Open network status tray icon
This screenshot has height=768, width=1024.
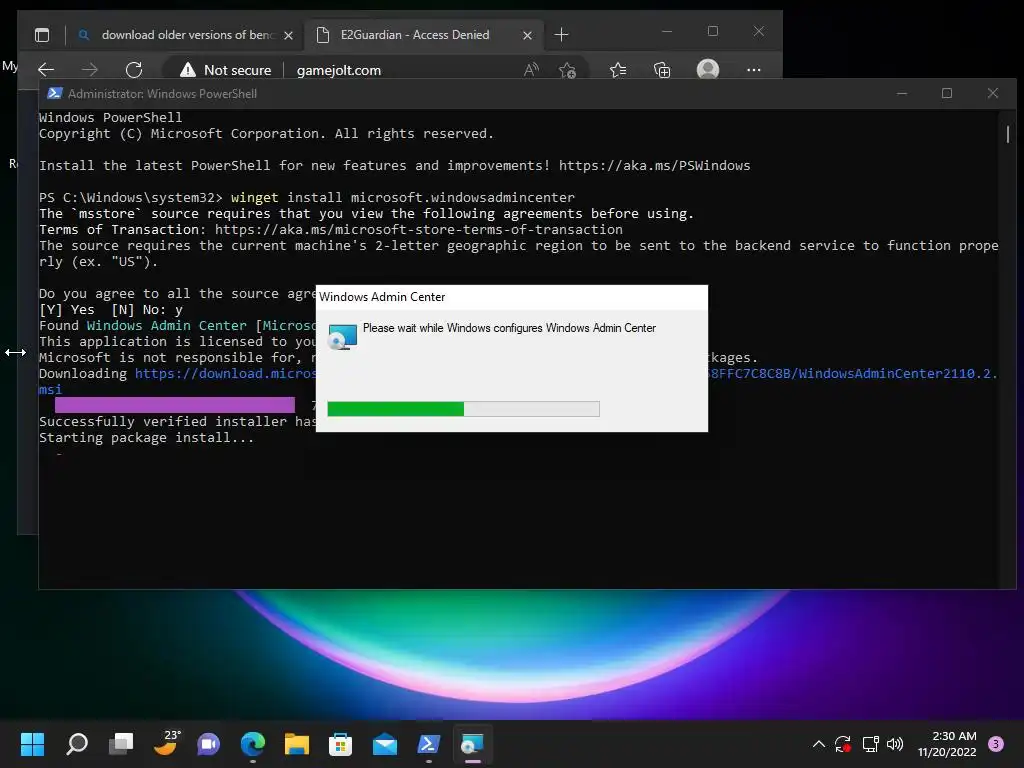tap(870, 744)
